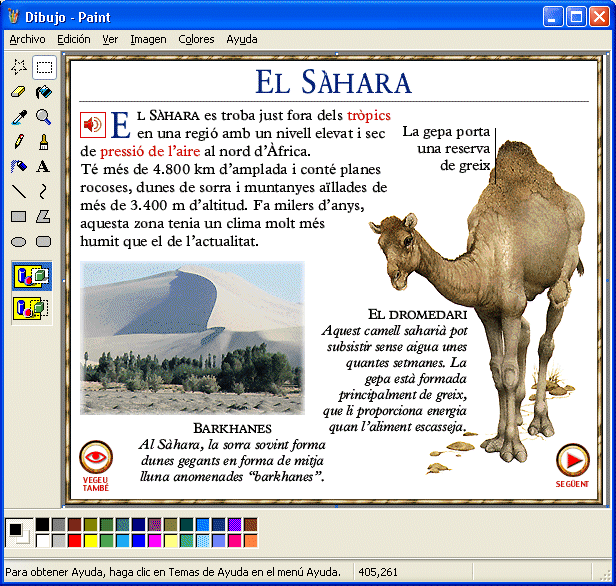Select the rectangular Select tool
This screenshot has height=586, width=616.
tap(44, 67)
